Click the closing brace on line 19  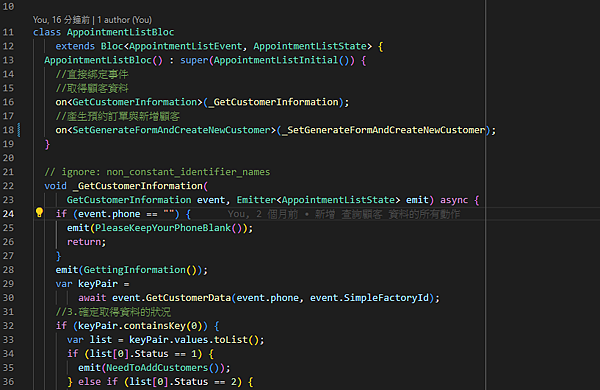click(47, 144)
